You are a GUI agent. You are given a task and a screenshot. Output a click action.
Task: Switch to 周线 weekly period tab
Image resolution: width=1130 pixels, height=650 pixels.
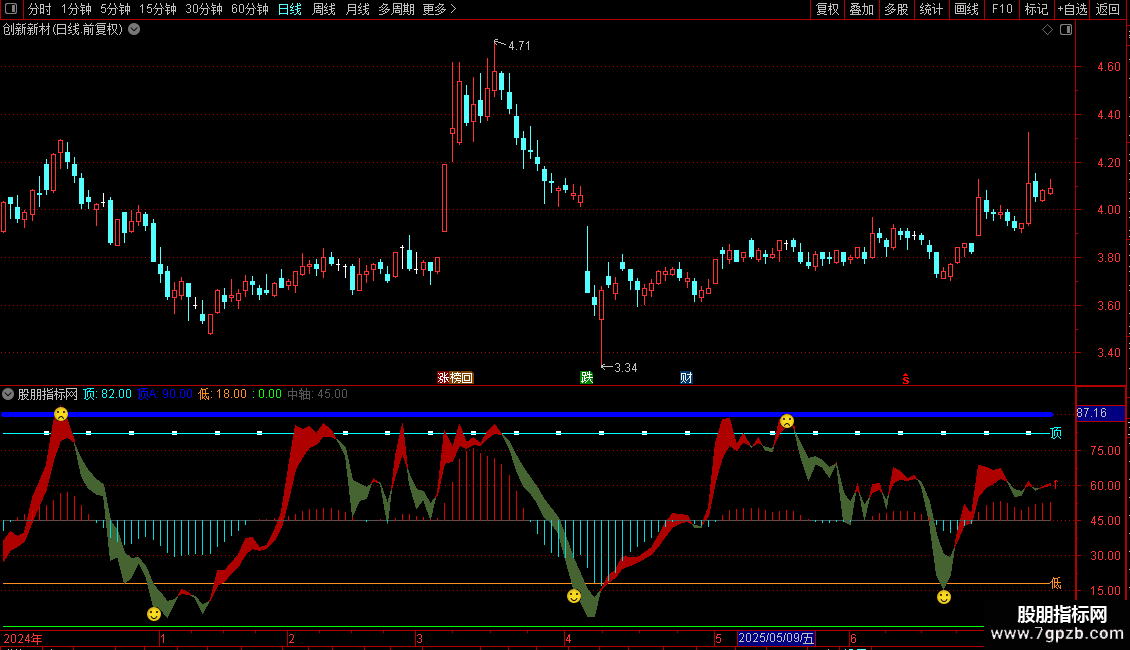point(324,9)
